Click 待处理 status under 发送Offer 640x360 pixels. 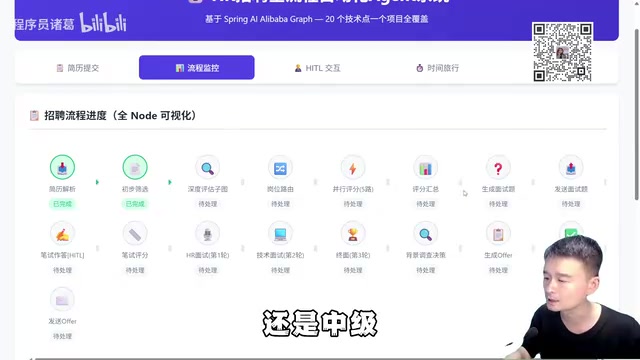[x=62, y=336]
